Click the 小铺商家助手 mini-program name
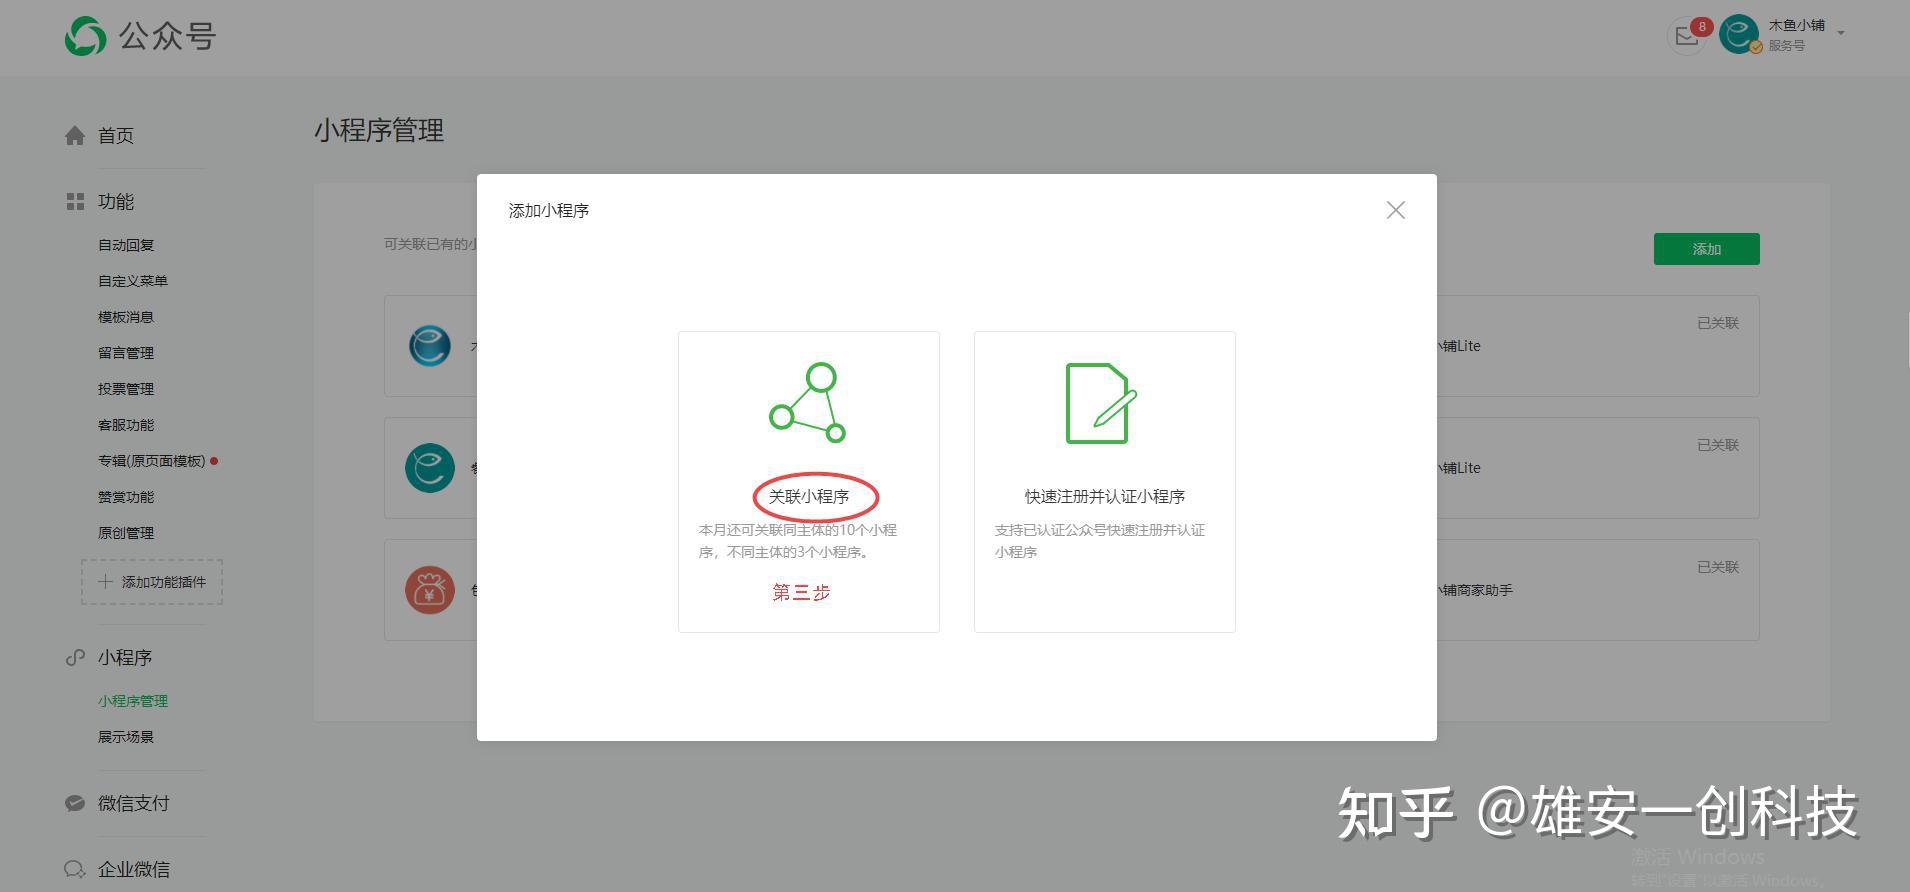 point(1475,590)
